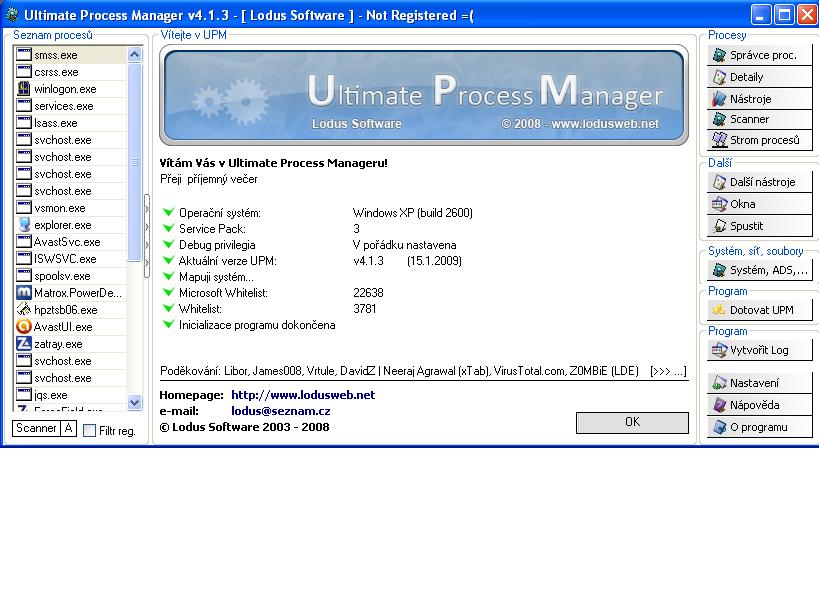
Task: Click the Matrox PowerDesk icon
Action: pyautogui.click(x=24, y=292)
